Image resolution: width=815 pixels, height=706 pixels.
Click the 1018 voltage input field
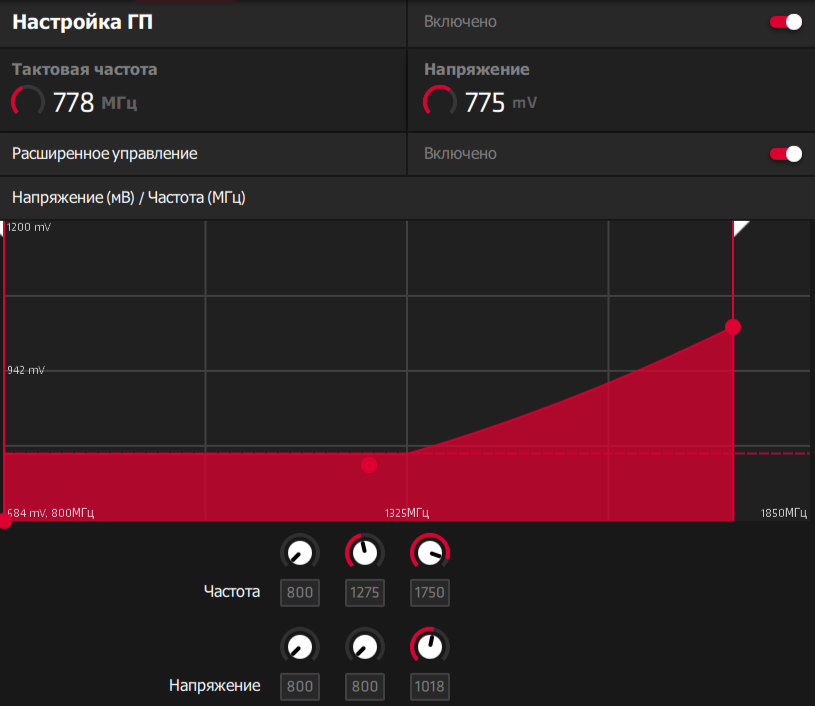click(430, 687)
